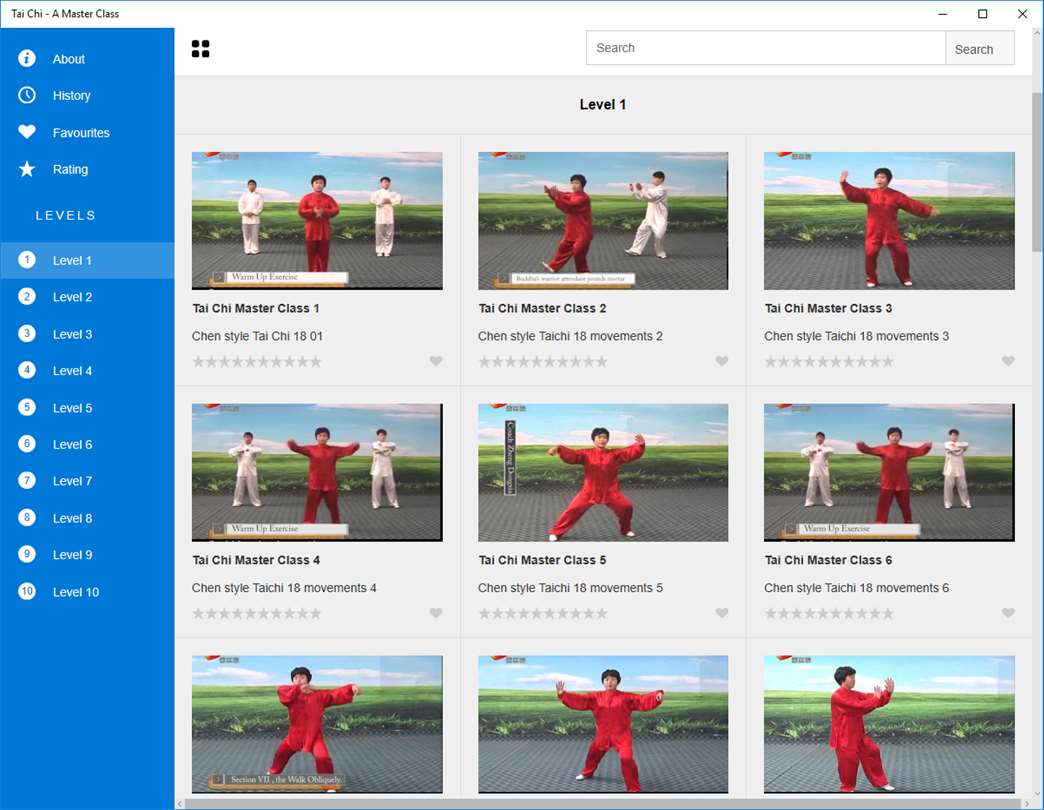Open the Walk Obliquely video thumbnail

(x=317, y=724)
